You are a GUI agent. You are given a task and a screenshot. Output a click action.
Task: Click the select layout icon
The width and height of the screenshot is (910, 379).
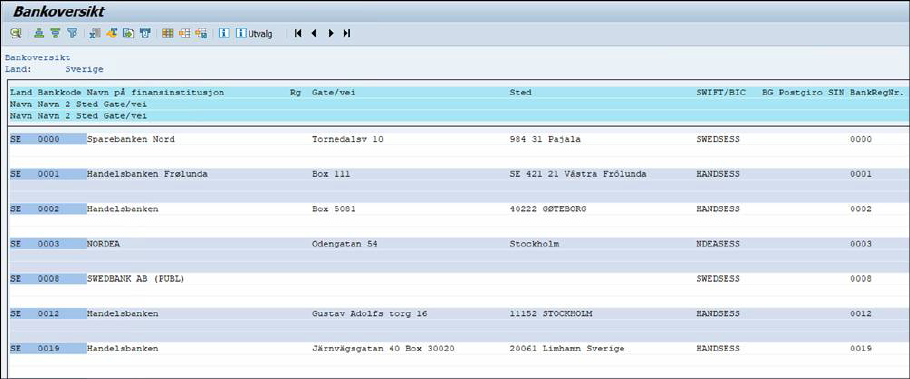click(x=185, y=34)
